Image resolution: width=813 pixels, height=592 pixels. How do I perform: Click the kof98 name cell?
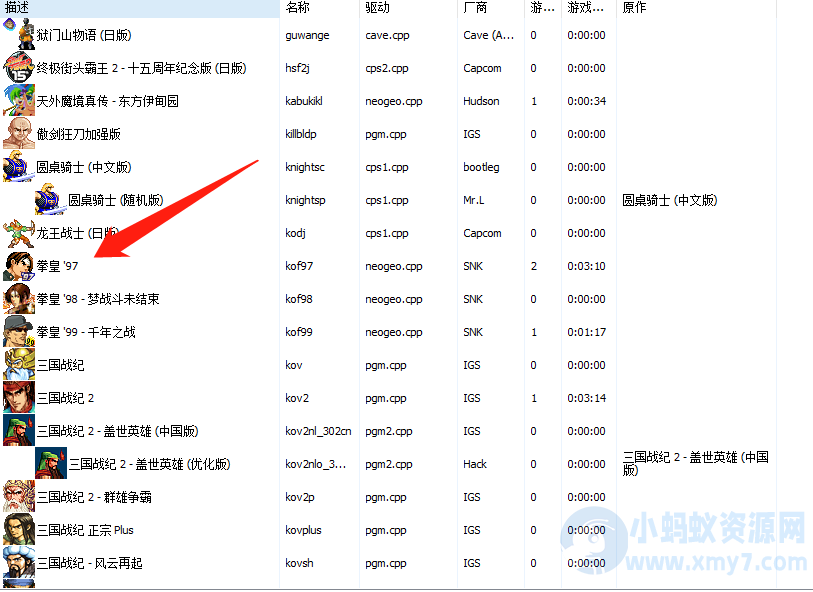(299, 299)
